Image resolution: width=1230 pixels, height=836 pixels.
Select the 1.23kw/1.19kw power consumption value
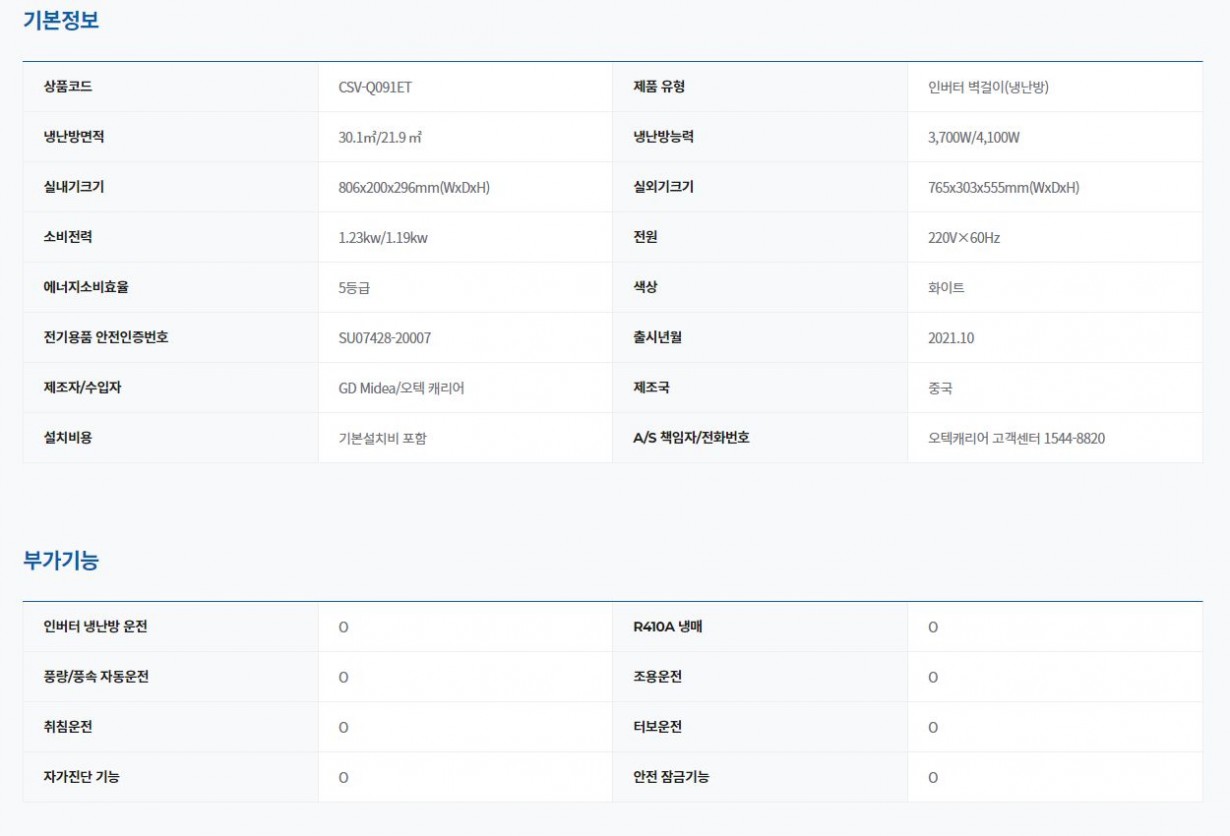383,238
